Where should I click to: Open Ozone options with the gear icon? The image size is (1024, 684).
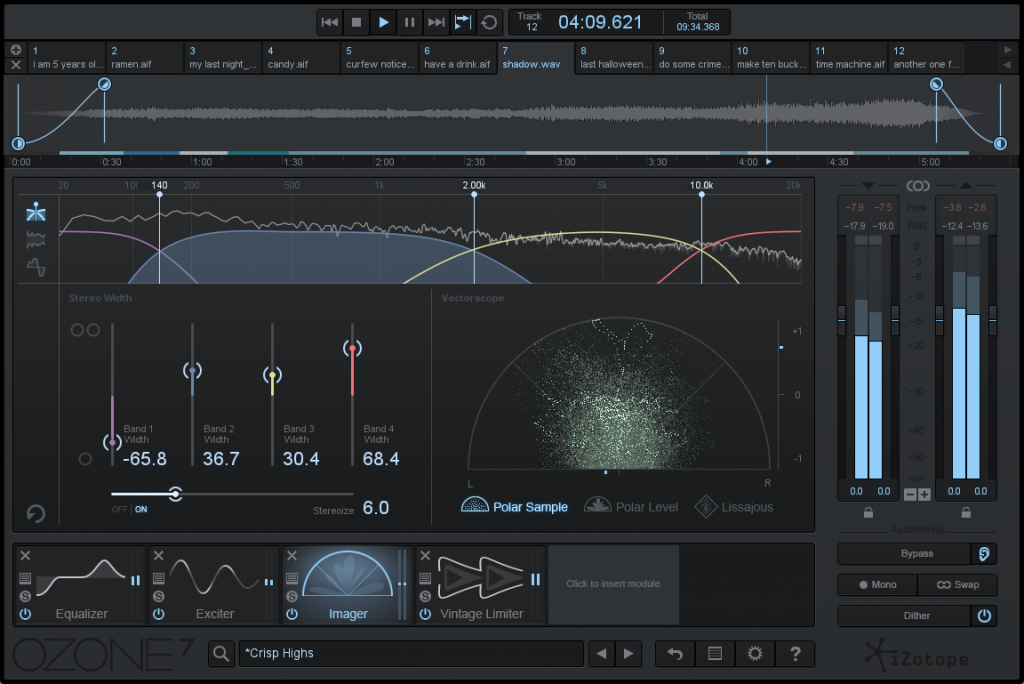755,653
